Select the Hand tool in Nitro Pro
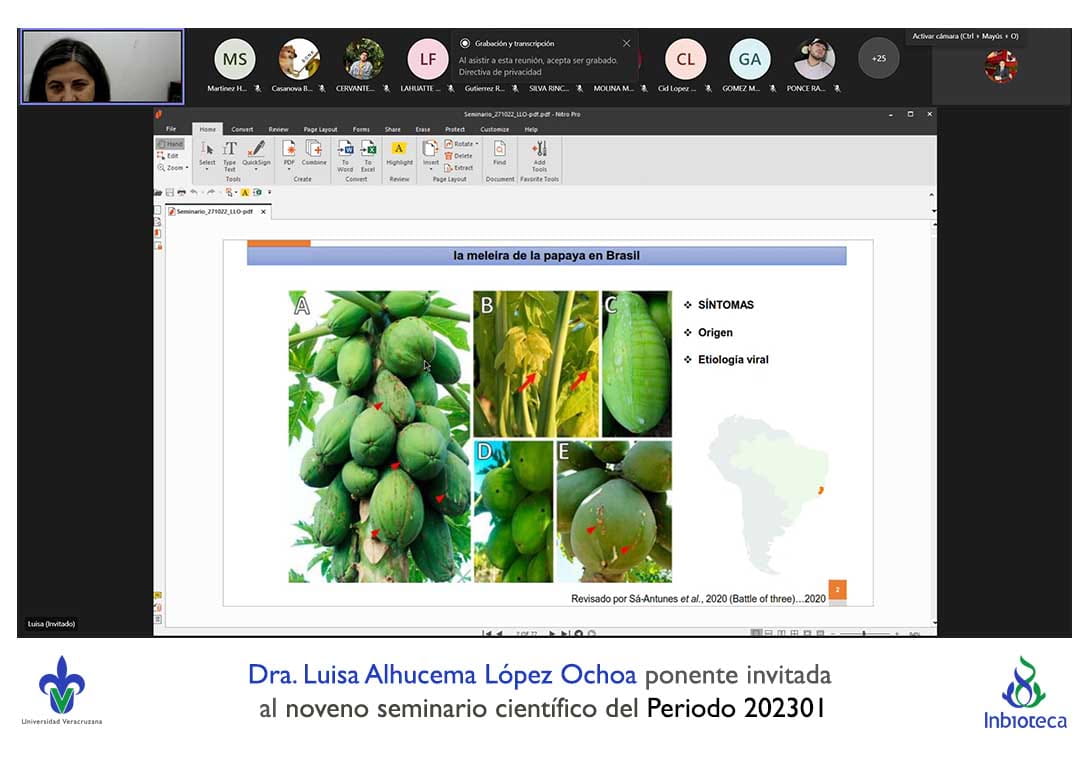 point(170,144)
